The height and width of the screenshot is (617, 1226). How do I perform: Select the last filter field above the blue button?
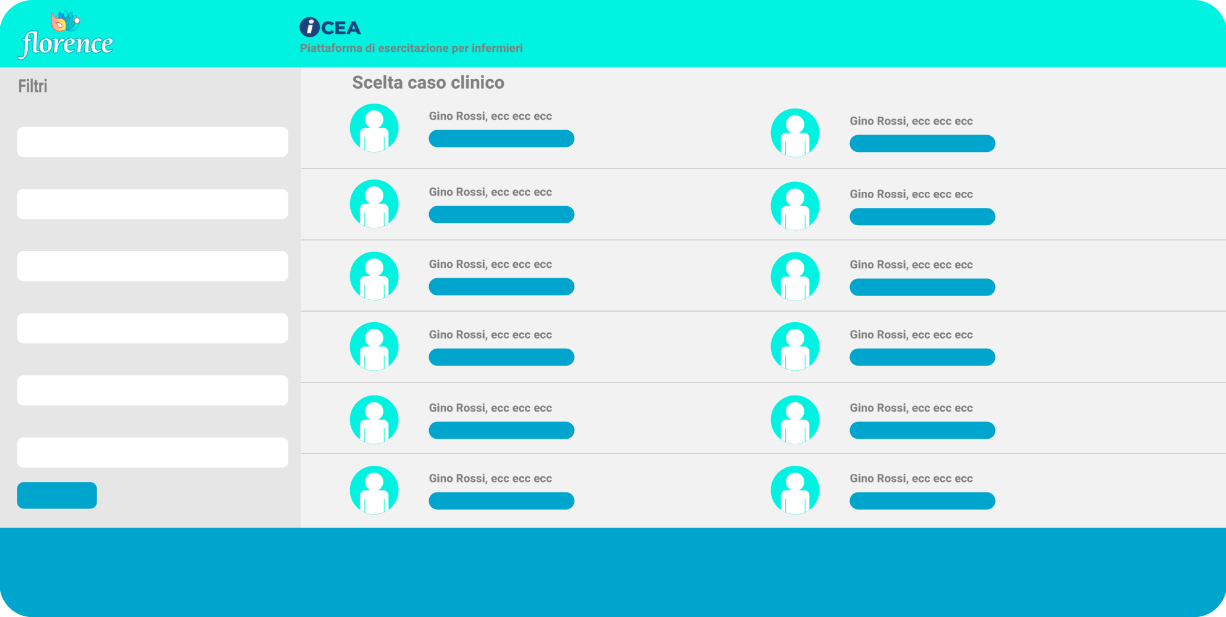pos(152,452)
